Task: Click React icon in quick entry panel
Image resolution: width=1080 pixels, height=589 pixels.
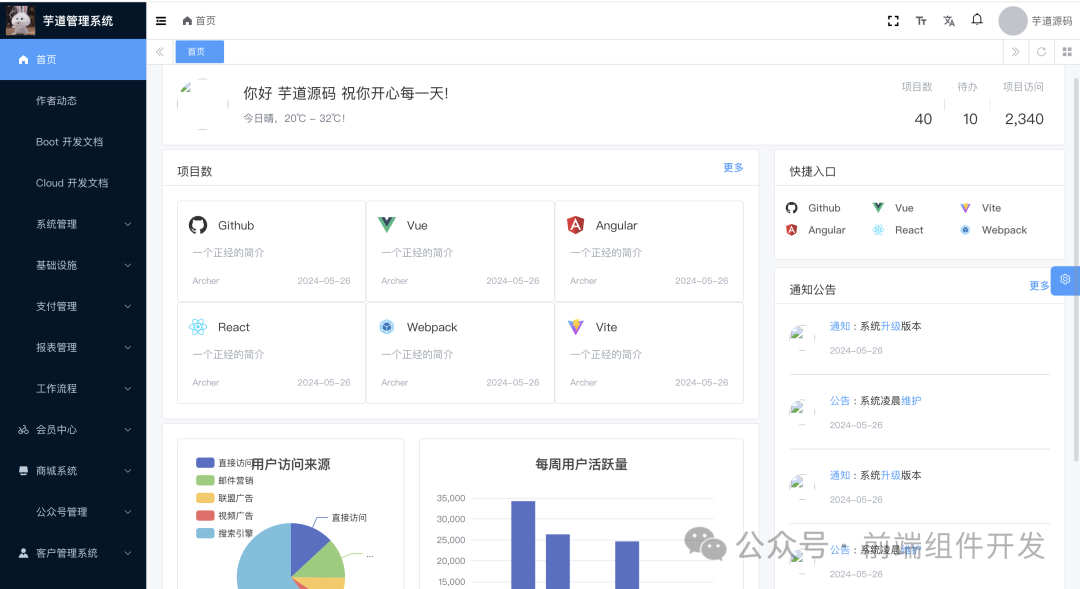Action: point(878,230)
